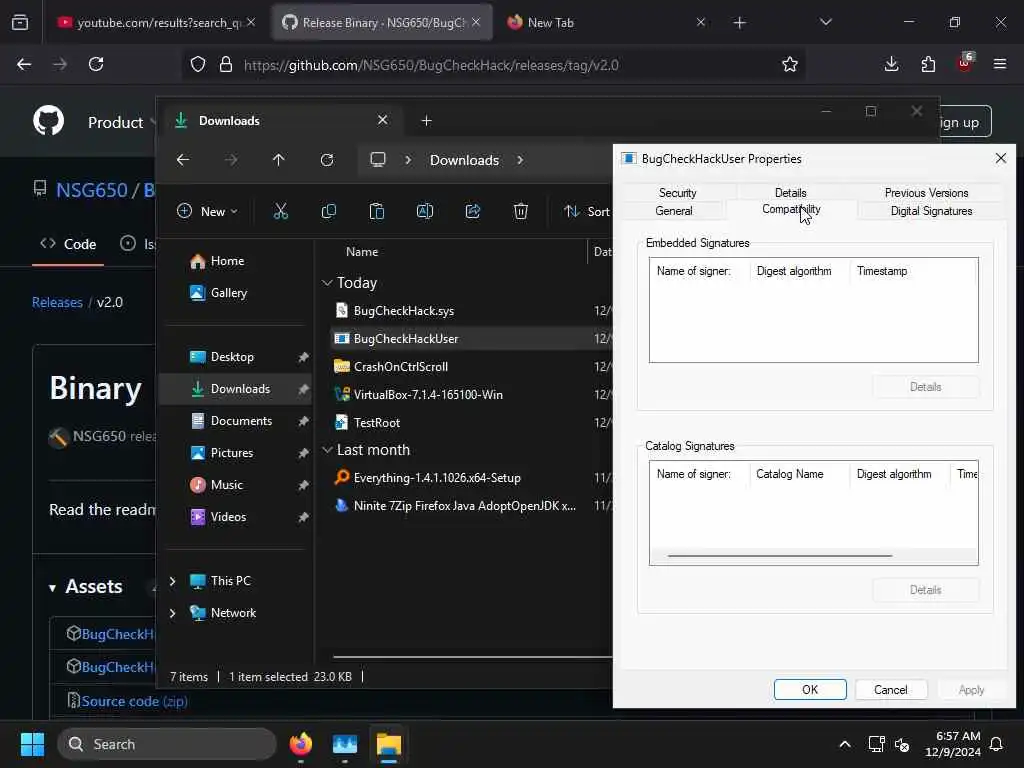Open the New dropdown in Explorer
Image resolution: width=1024 pixels, height=768 pixels.
207,211
